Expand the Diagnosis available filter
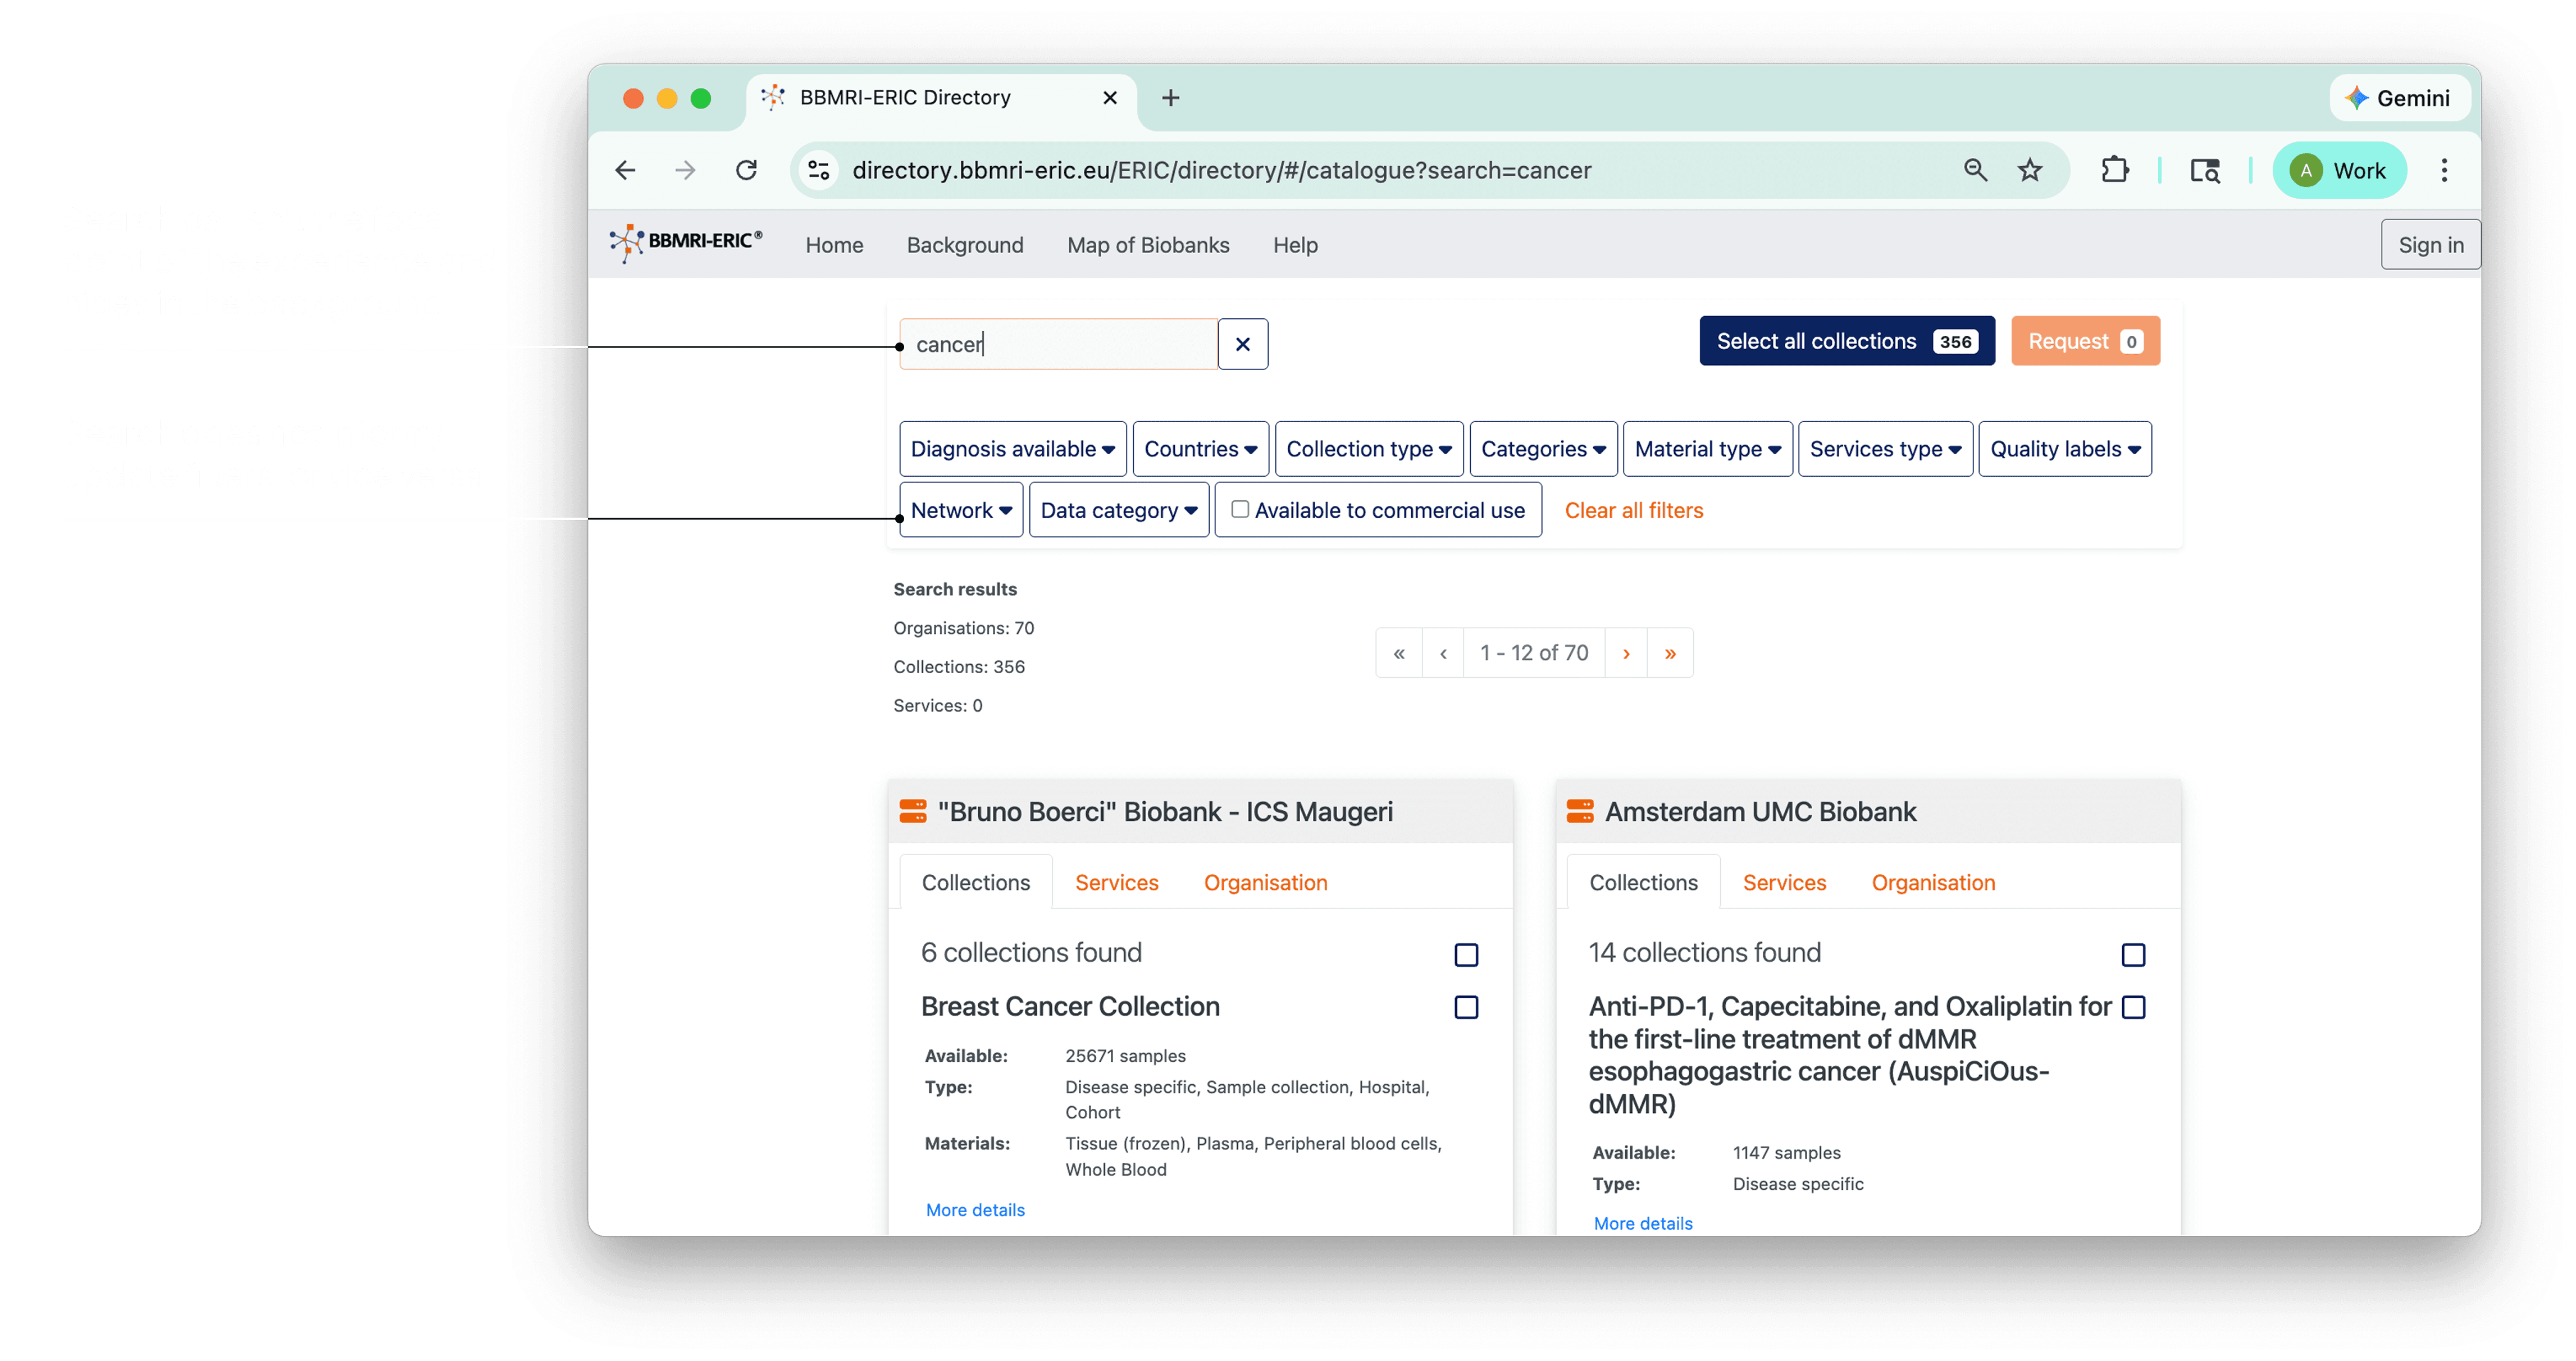The width and height of the screenshot is (2576, 1361). pyautogui.click(x=1012, y=449)
